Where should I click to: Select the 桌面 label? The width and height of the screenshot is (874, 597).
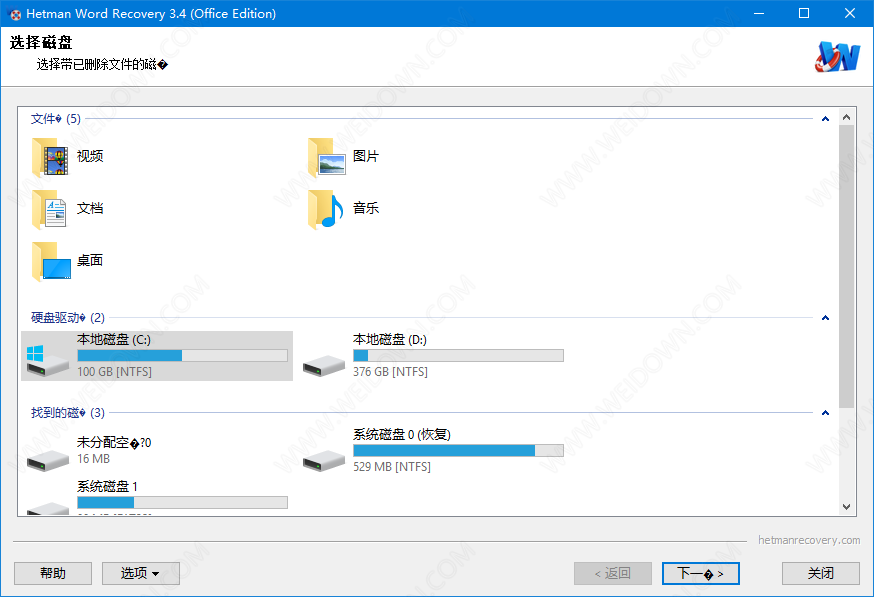(x=90, y=260)
